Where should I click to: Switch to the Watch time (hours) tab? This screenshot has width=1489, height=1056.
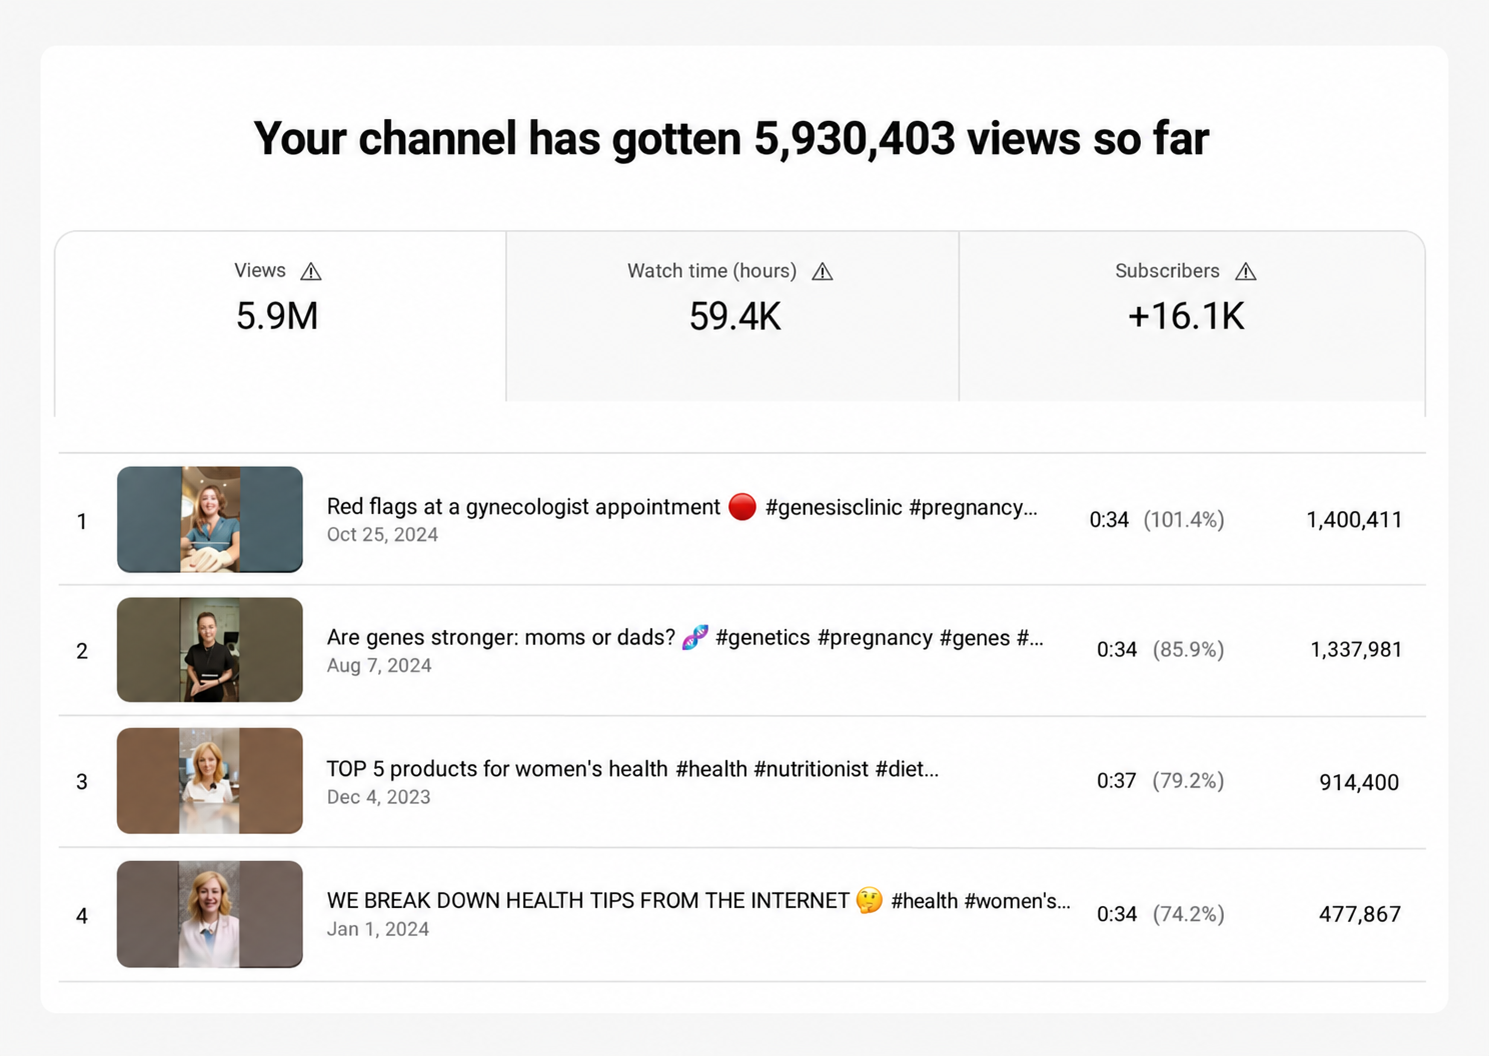pyautogui.click(x=732, y=317)
